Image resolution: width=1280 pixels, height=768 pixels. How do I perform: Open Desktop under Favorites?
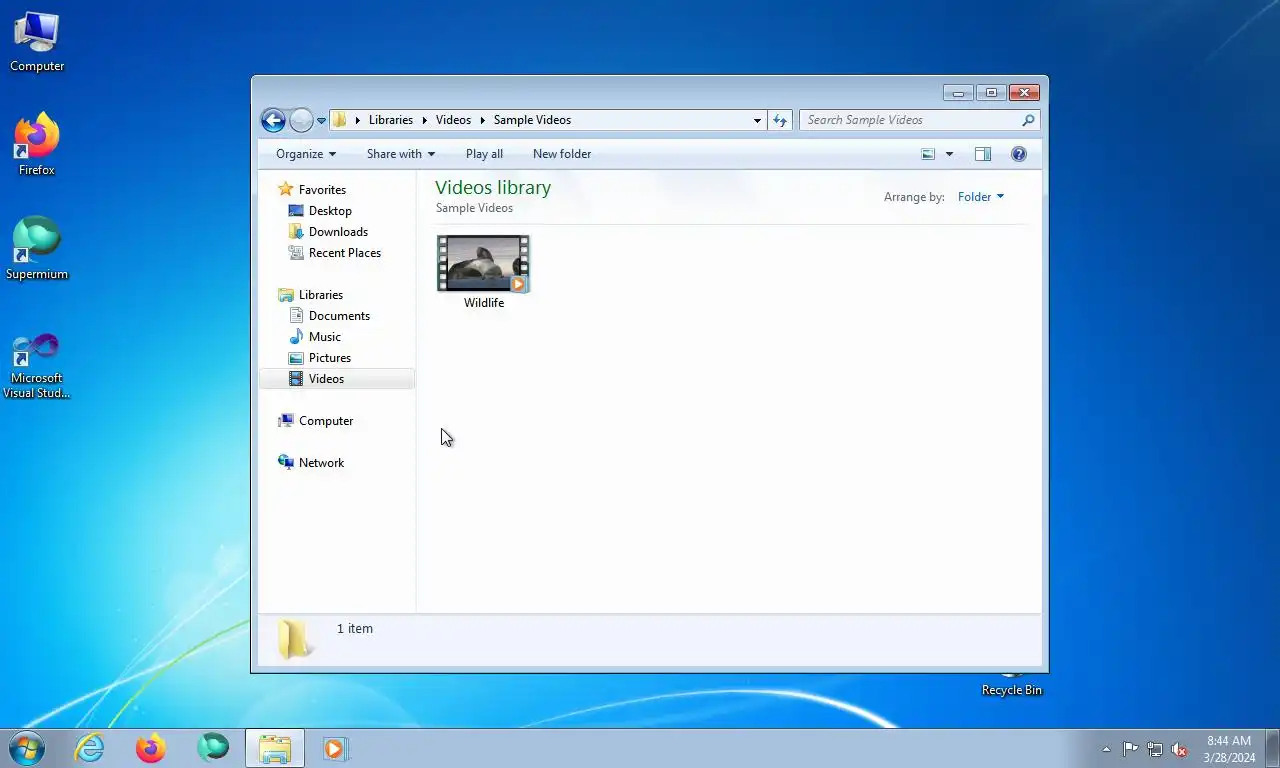click(330, 211)
